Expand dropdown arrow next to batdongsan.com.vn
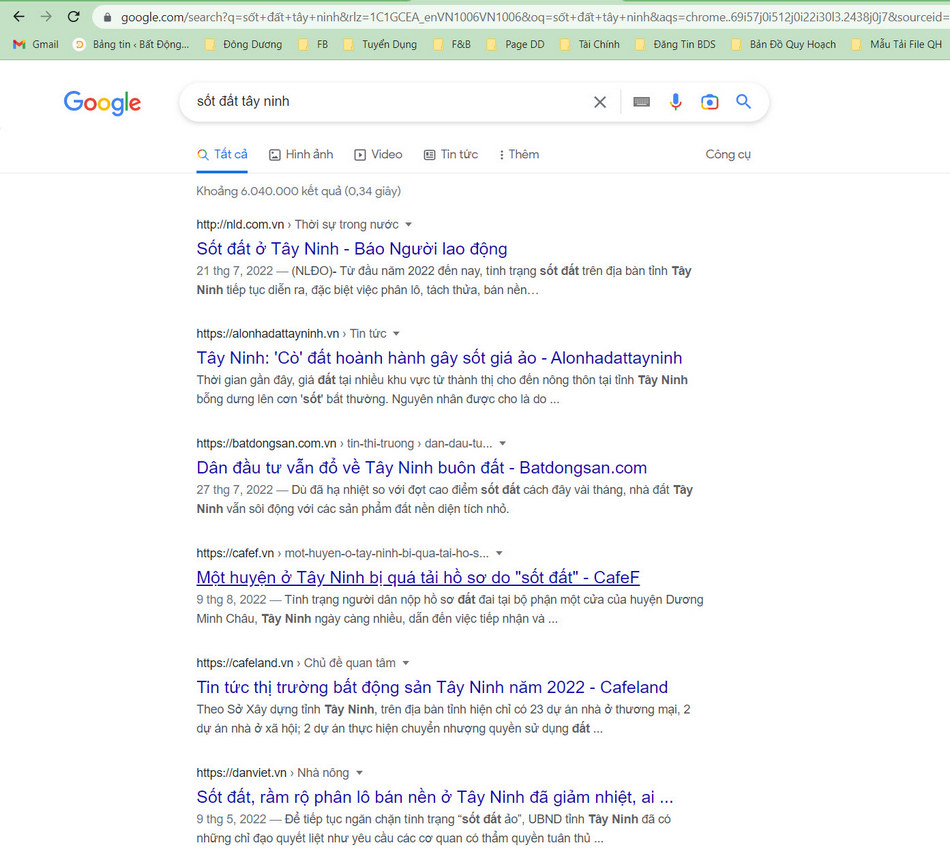950x848 pixels. (x=502, y=443)
